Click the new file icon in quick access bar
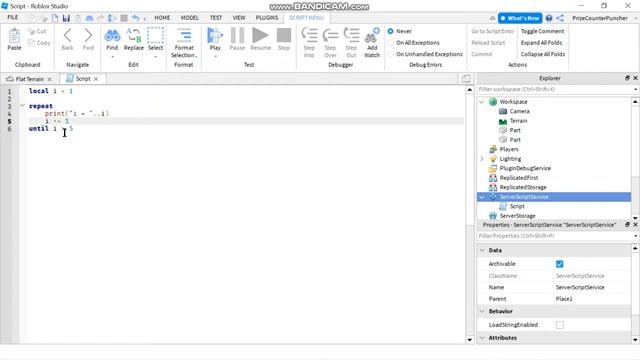 pos(55,18)
